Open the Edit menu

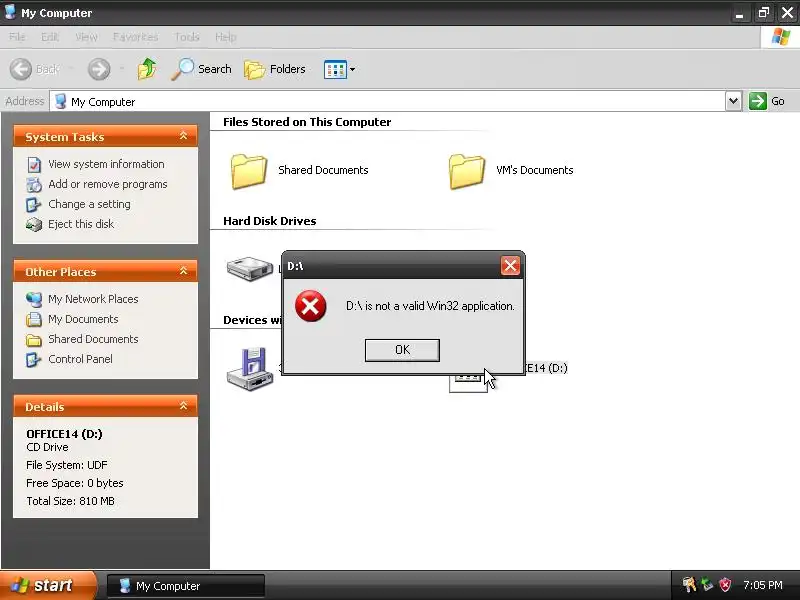(x=49, y=37)
